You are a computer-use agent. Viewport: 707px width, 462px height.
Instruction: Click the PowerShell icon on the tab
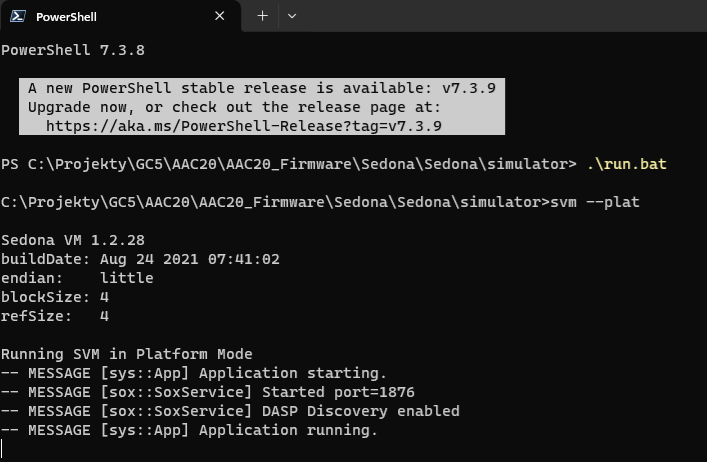(19, 17)
